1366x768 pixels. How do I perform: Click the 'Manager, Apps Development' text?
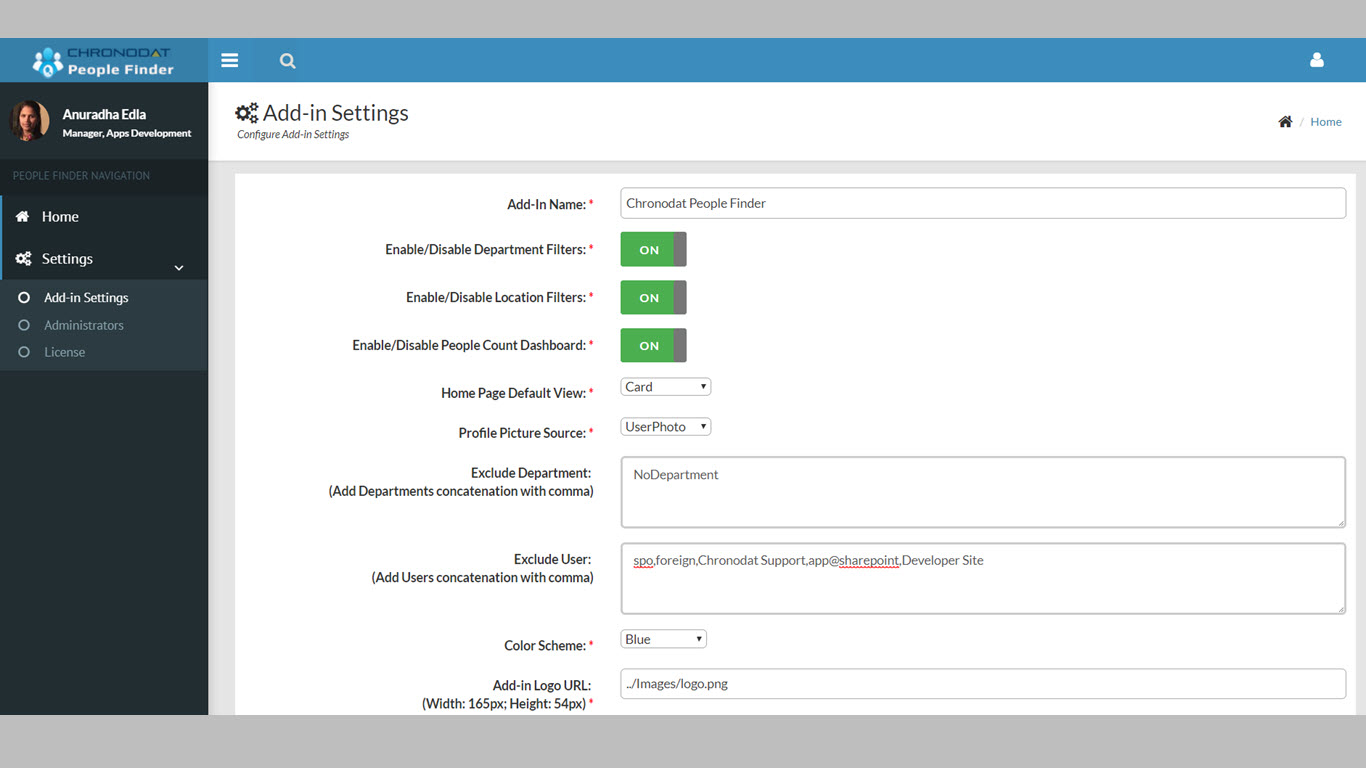click(x=127, y=133)
